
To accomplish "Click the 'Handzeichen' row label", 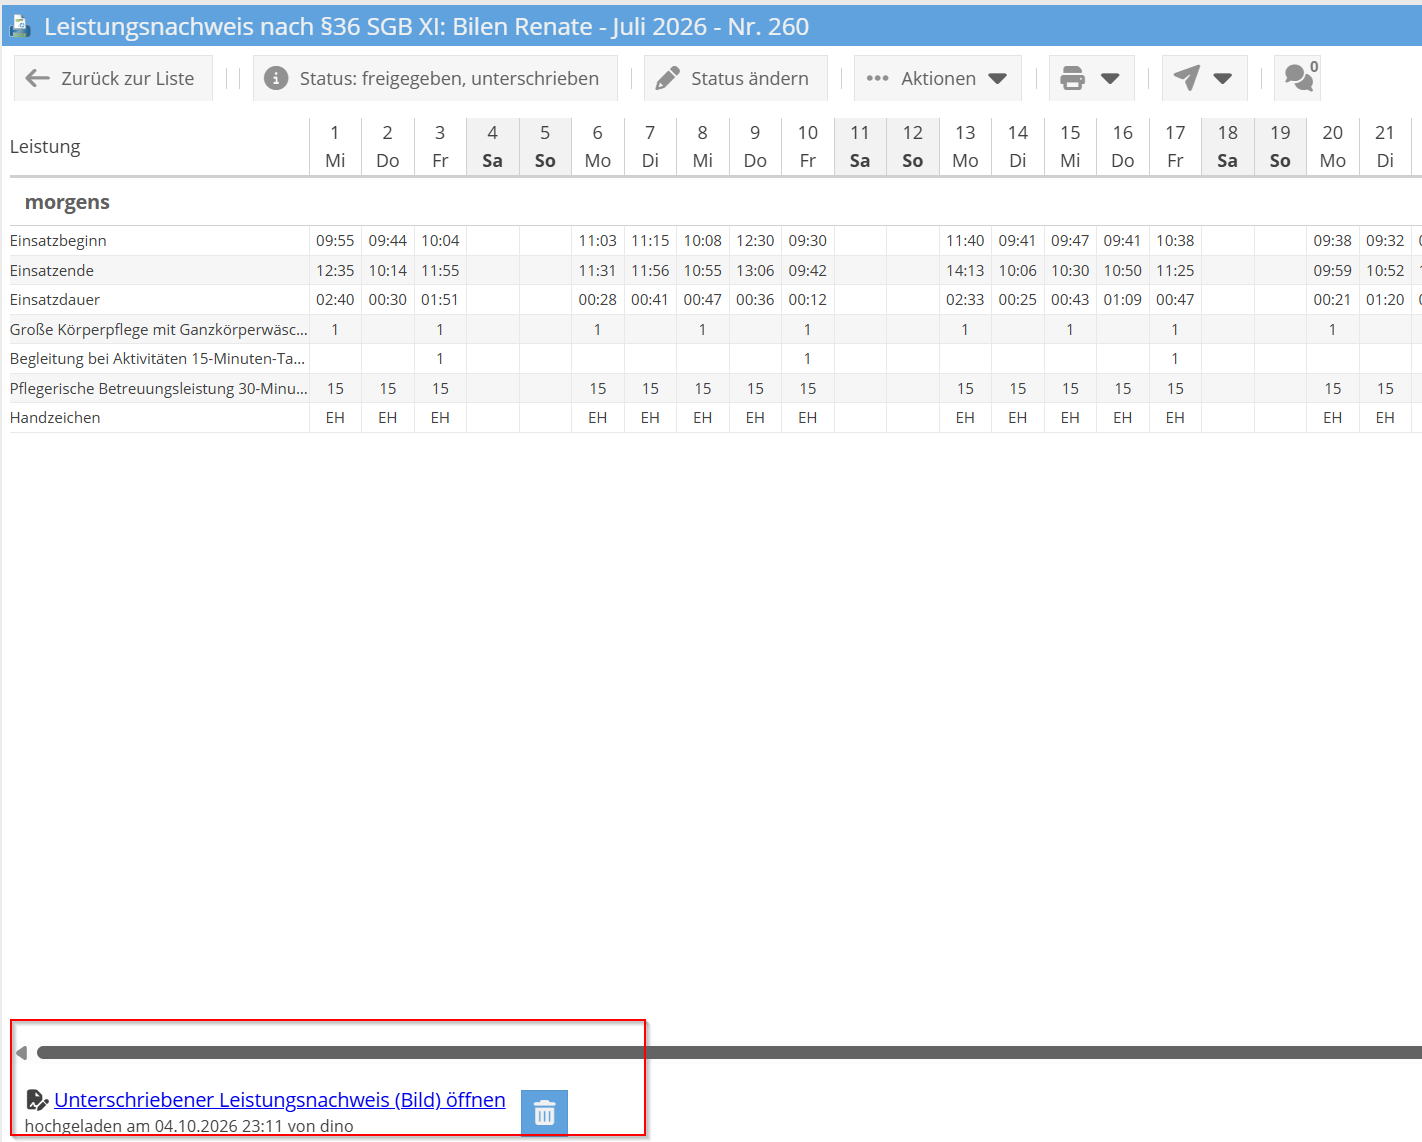I will [55, 418].
